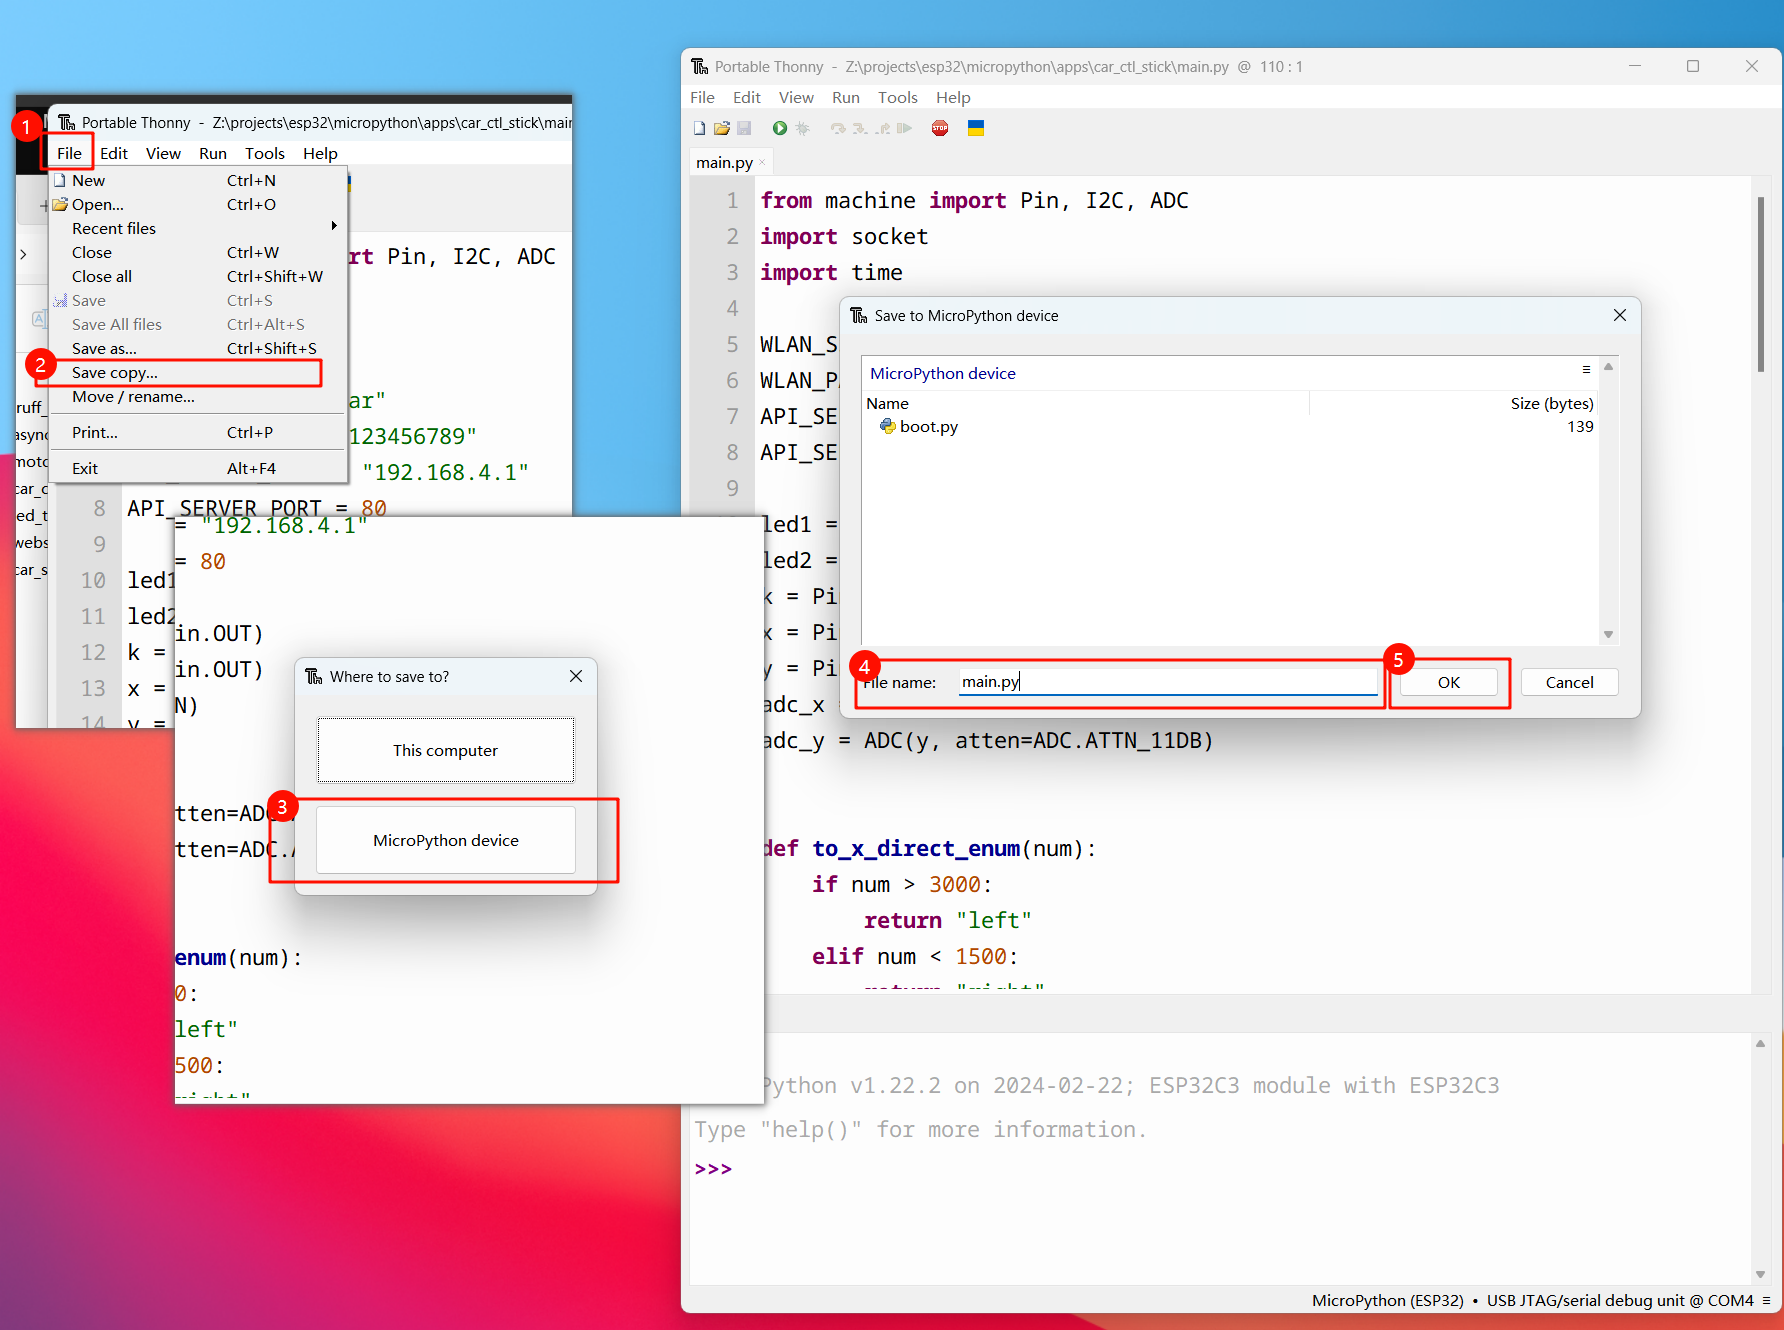Image resolution: width=1784 pixels, height=1330 pixels.
Task: Choose Print... from the File menu
Action: (x=198, y=432)
